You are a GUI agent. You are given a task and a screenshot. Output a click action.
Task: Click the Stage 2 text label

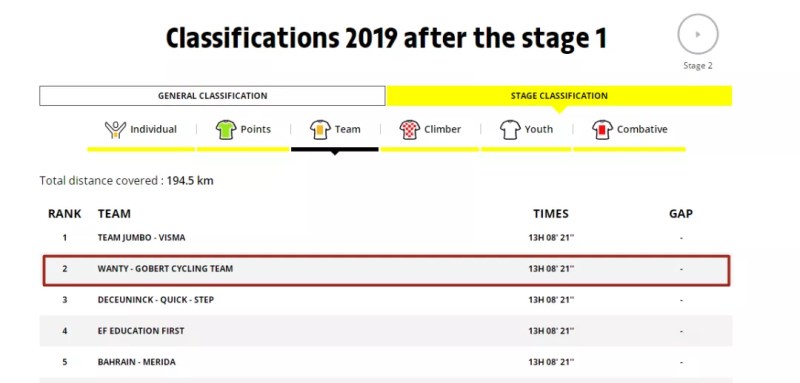click(x=698, y=66)
